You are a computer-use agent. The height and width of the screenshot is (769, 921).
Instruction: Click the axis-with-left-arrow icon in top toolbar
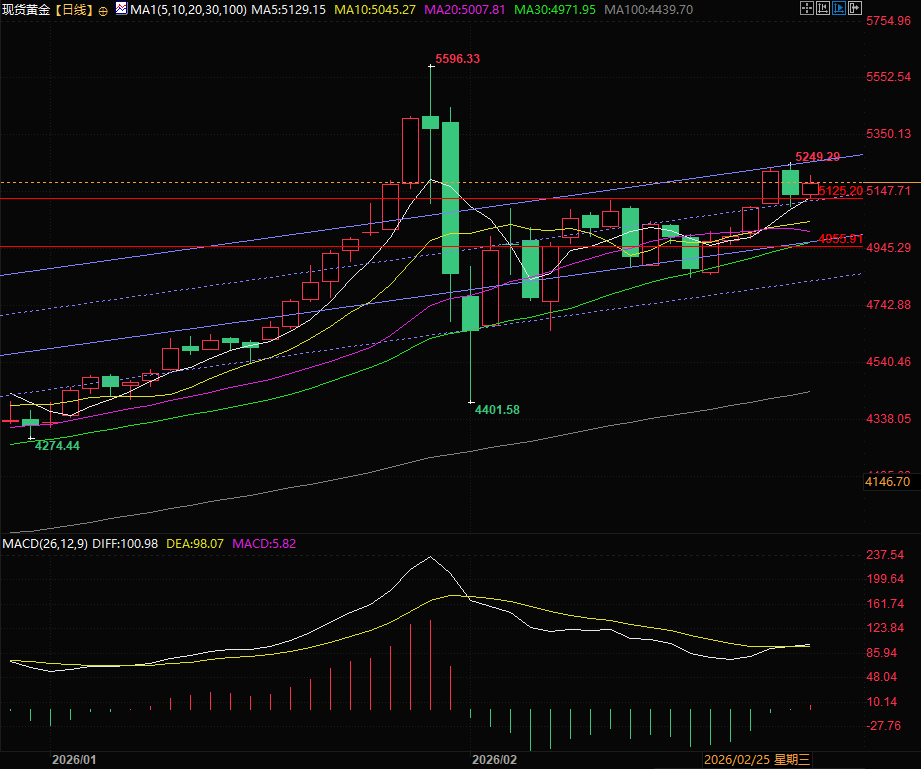coord(823,9)
